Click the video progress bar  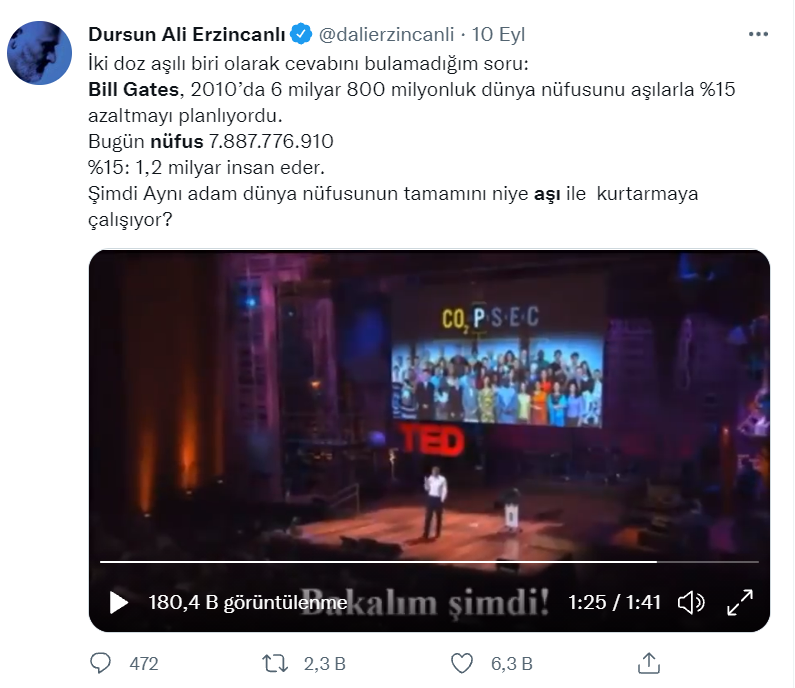point(429,562)
